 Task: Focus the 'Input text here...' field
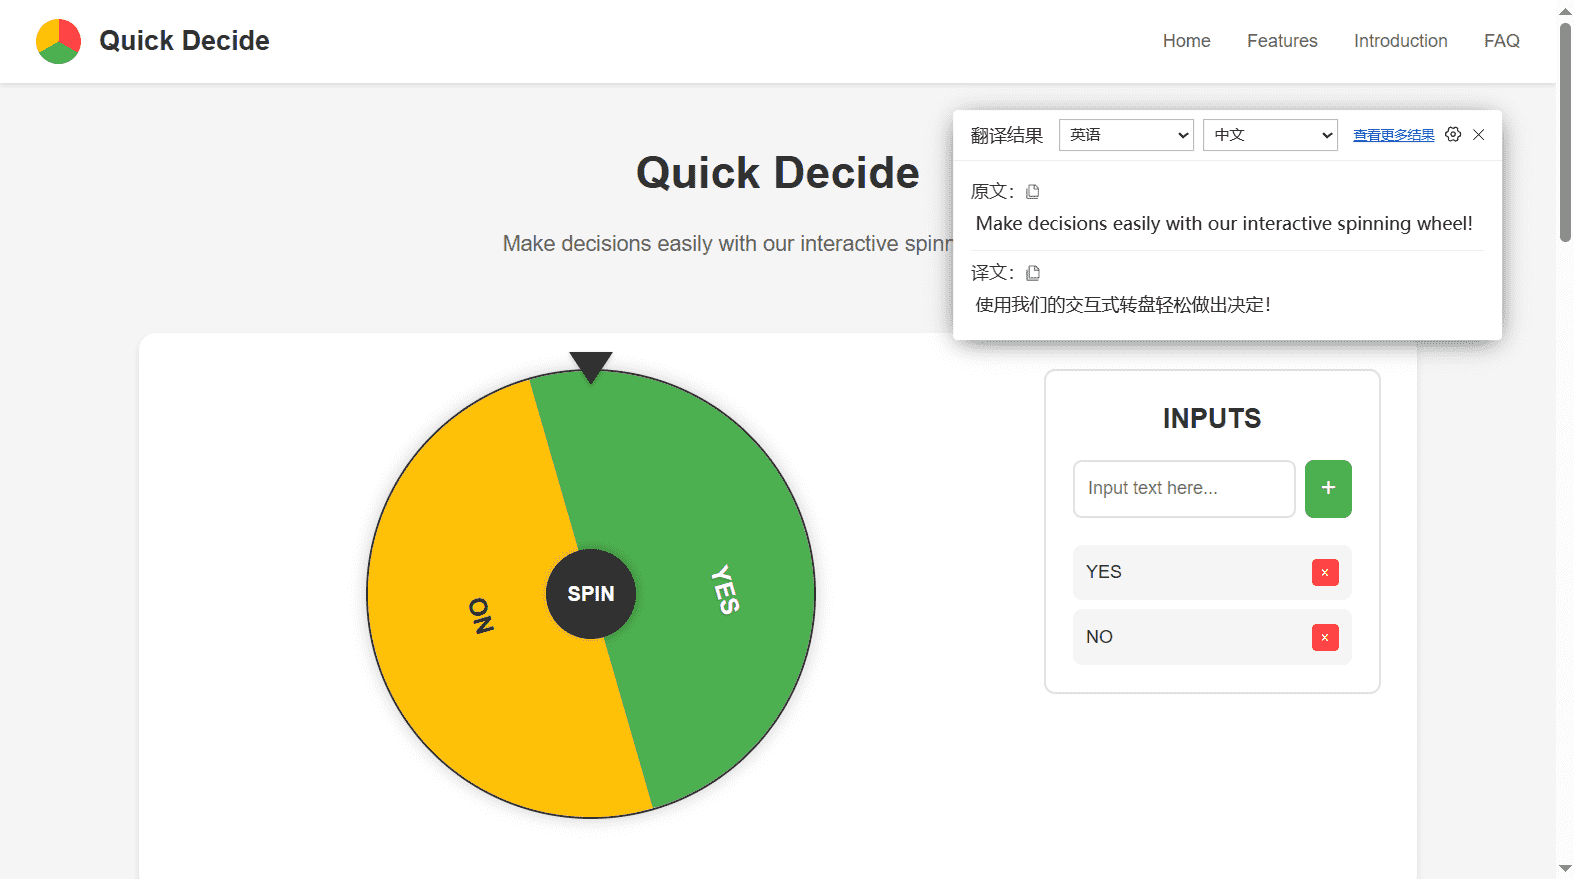[1184, 488]
